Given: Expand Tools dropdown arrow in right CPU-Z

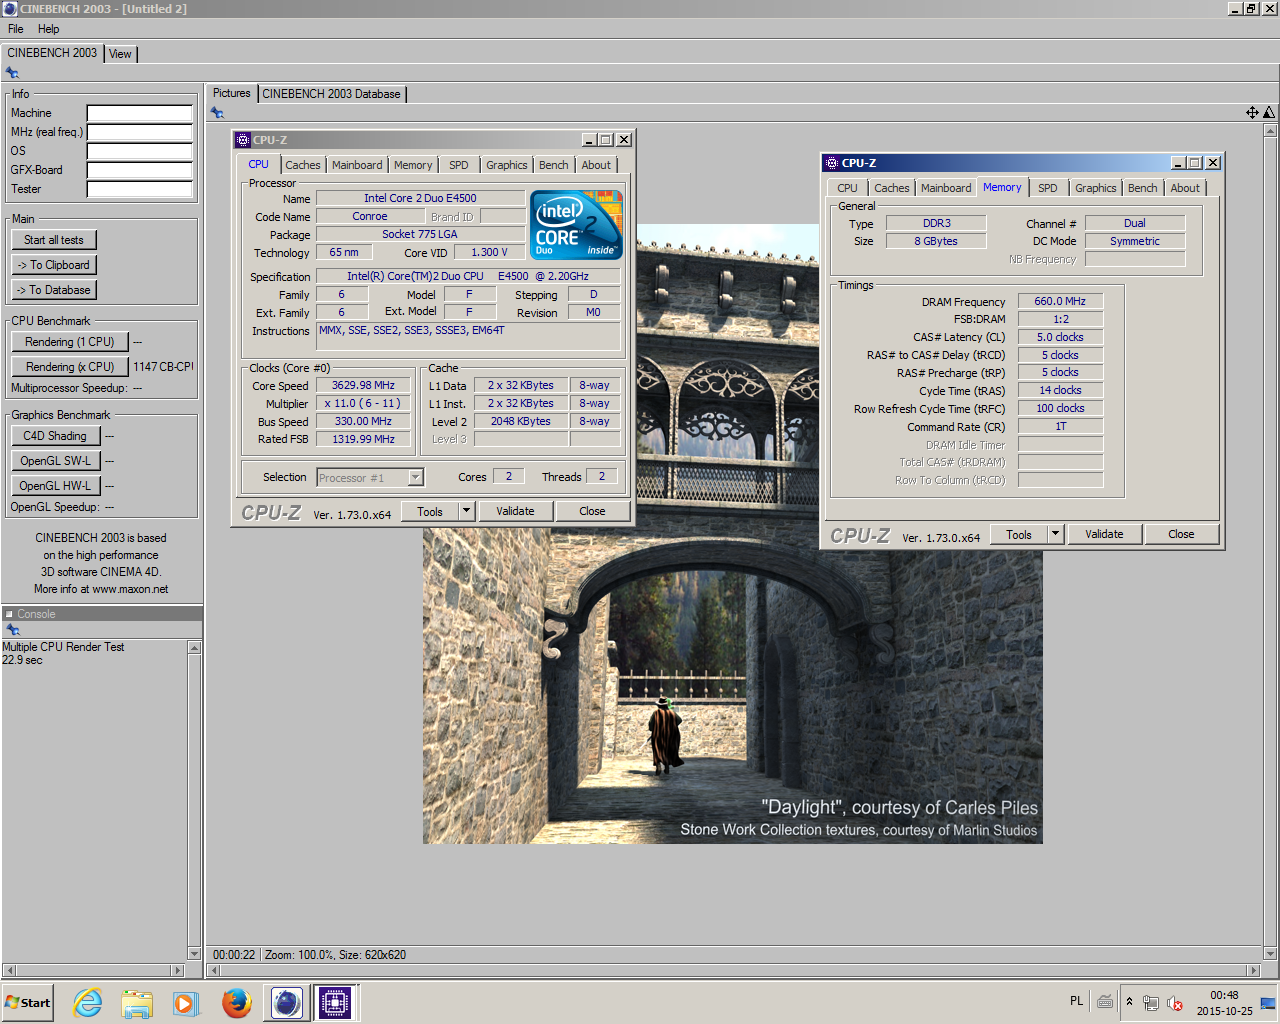Looking at the screenshot, I should tap(1055, 534).
